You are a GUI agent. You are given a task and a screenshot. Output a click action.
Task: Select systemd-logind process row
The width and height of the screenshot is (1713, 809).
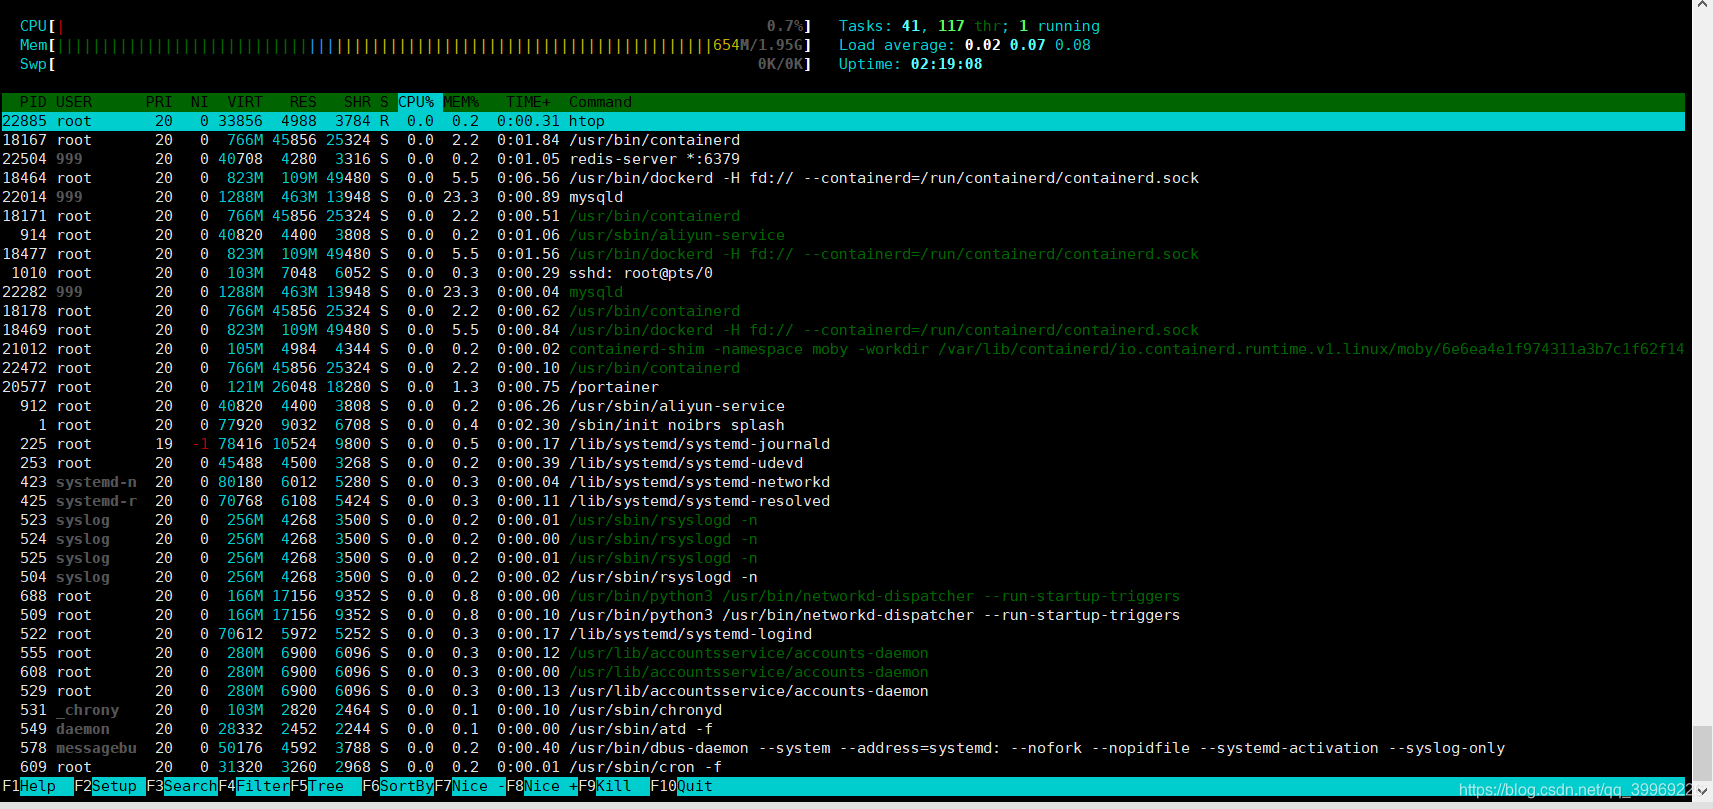(x=843, y=634)
